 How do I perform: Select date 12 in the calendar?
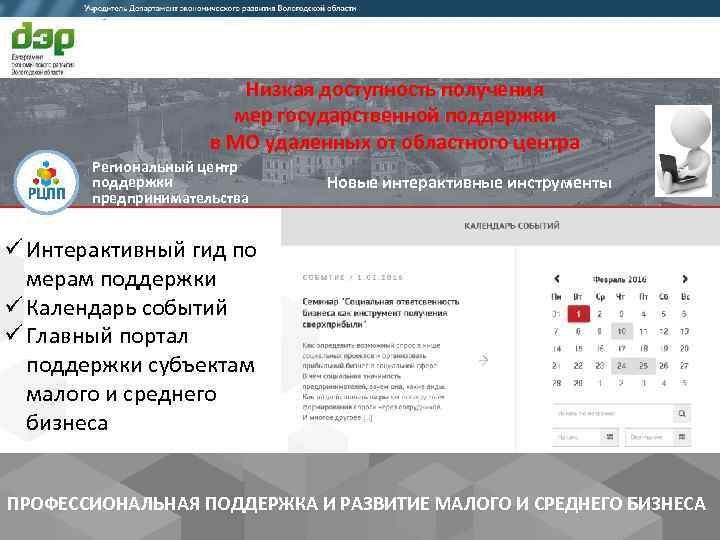(x=664, y=331)
